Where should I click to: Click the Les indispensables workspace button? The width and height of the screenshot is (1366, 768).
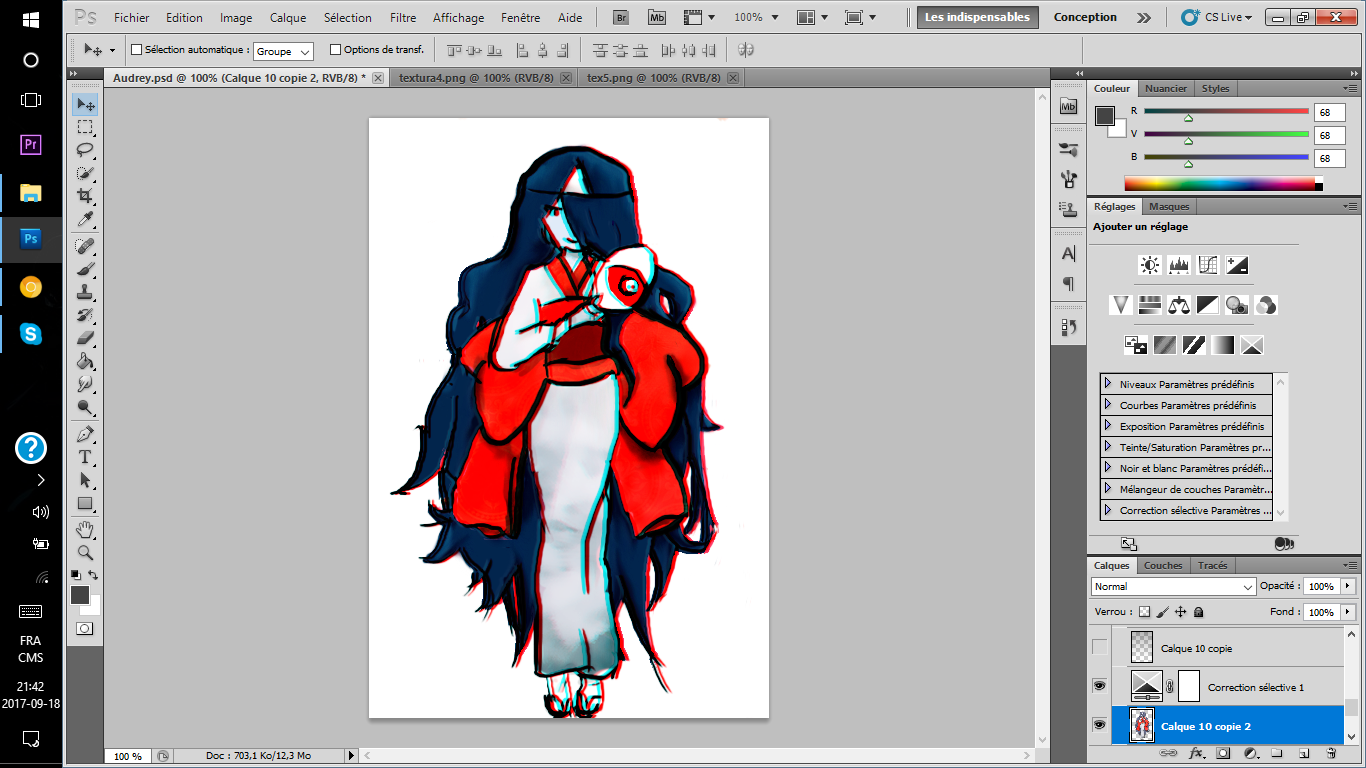[x=977, y=17]
